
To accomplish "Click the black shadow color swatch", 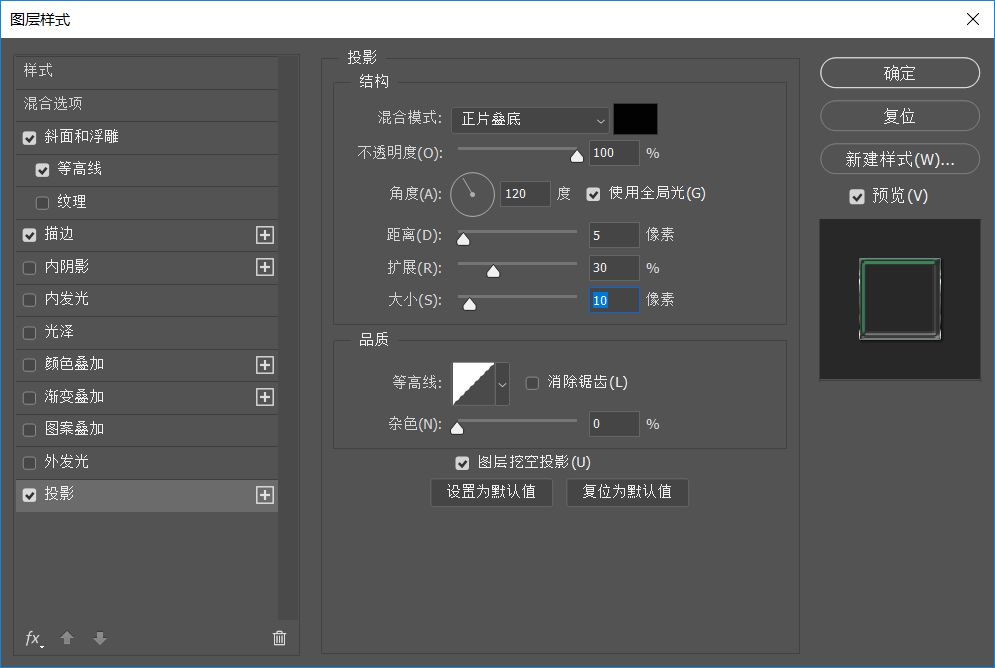I will pyautogui.click(x=635, y=119).
